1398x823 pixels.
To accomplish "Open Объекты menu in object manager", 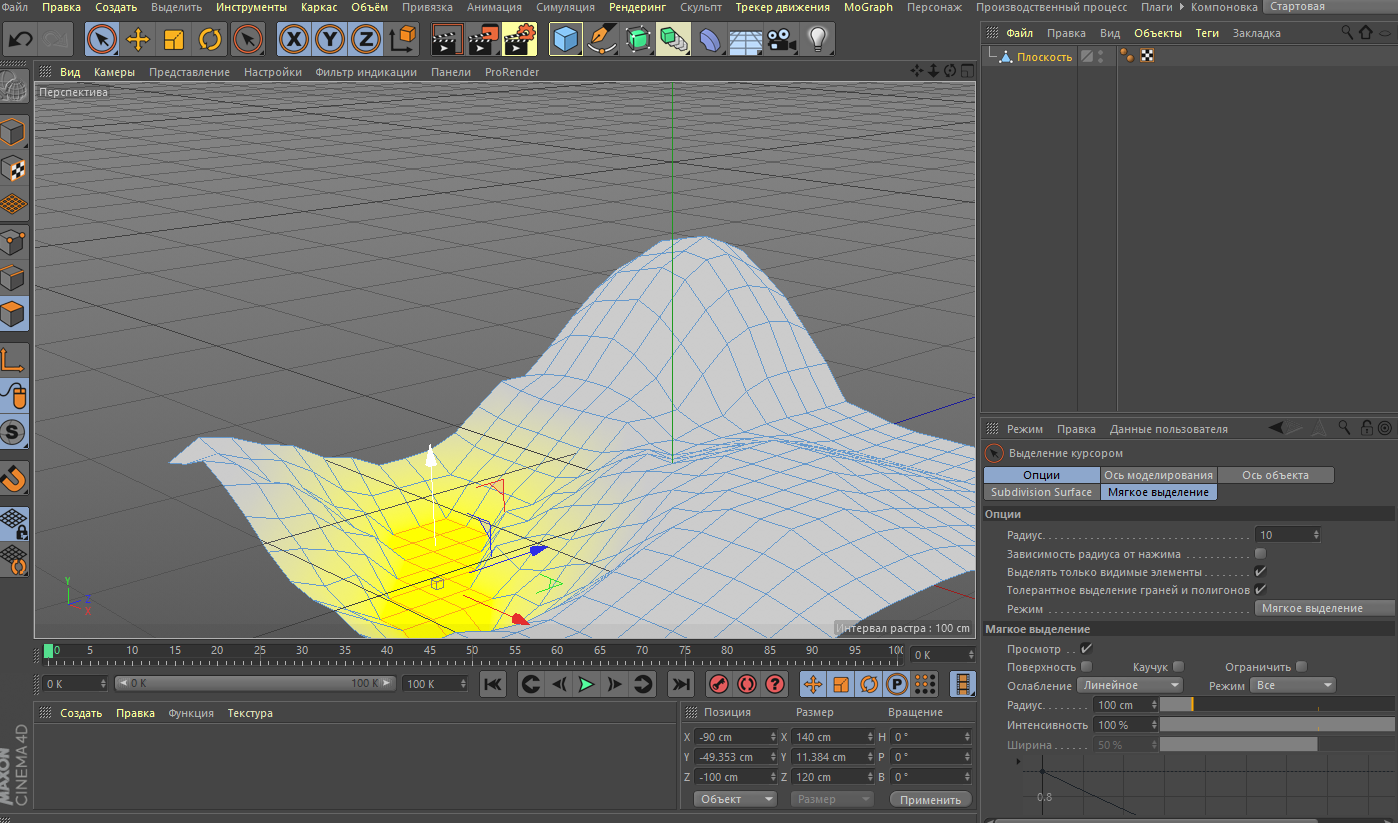I will pos(1157,33).
